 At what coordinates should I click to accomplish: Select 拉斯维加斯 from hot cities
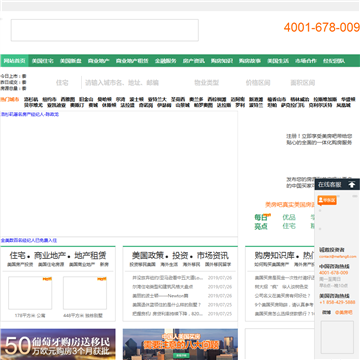click(x=325, y=99)
